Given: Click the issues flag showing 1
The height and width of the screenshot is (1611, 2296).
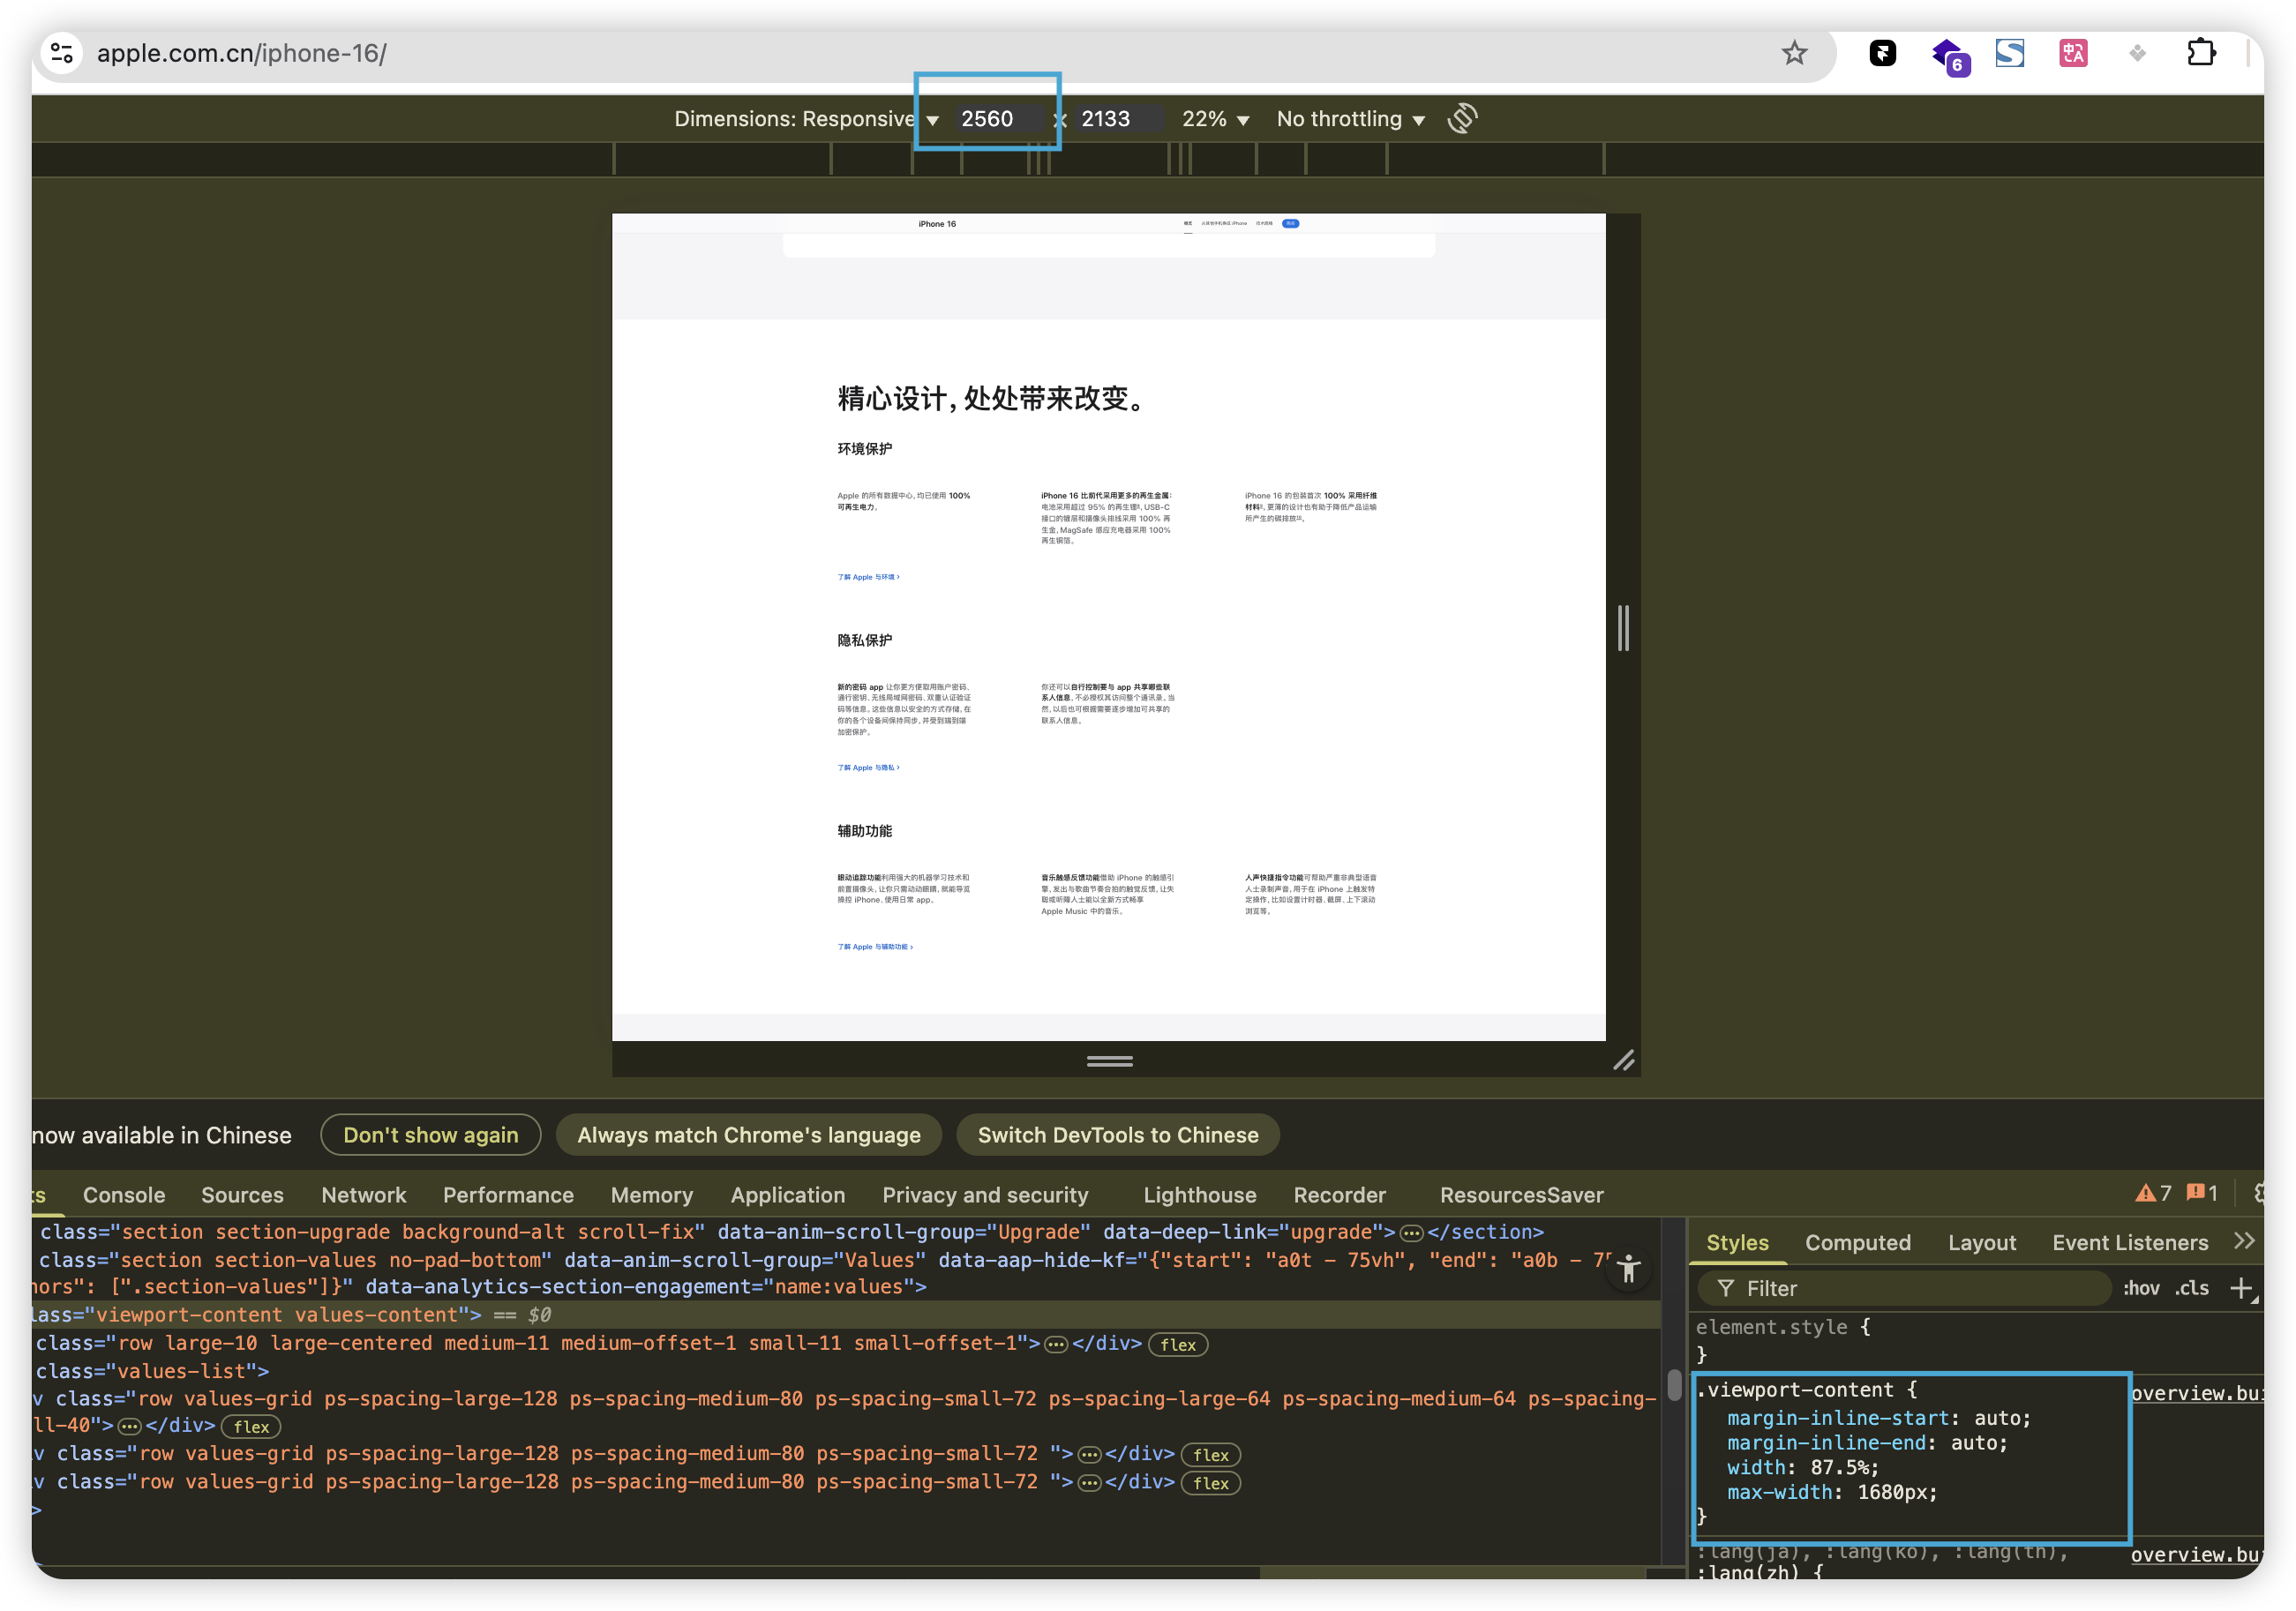Looking at the screenshot, I should [x=2202, y=1193].
